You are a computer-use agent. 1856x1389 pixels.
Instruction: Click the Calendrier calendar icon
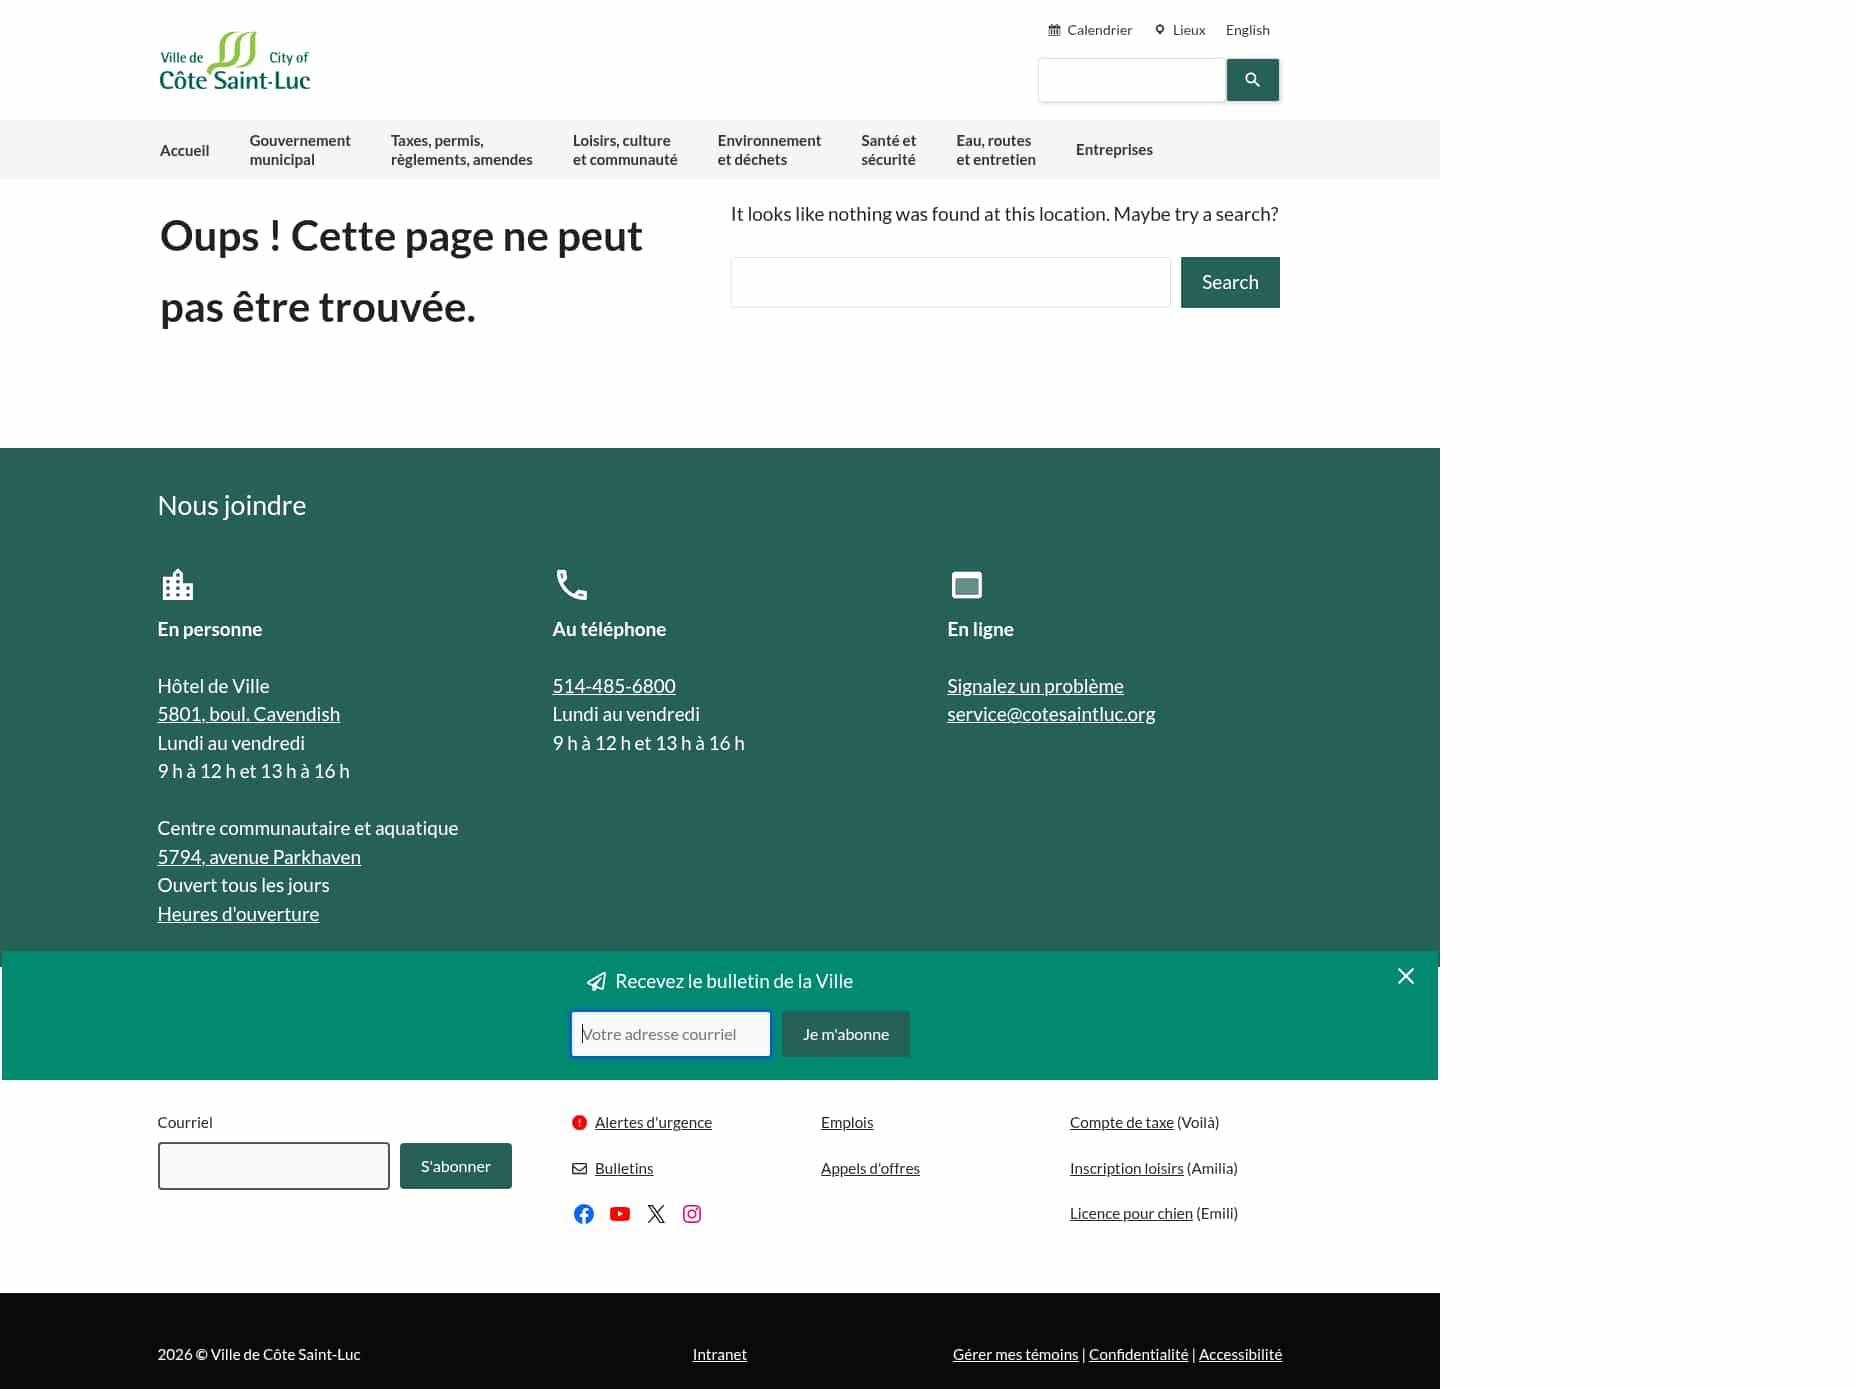(1053, 29)
